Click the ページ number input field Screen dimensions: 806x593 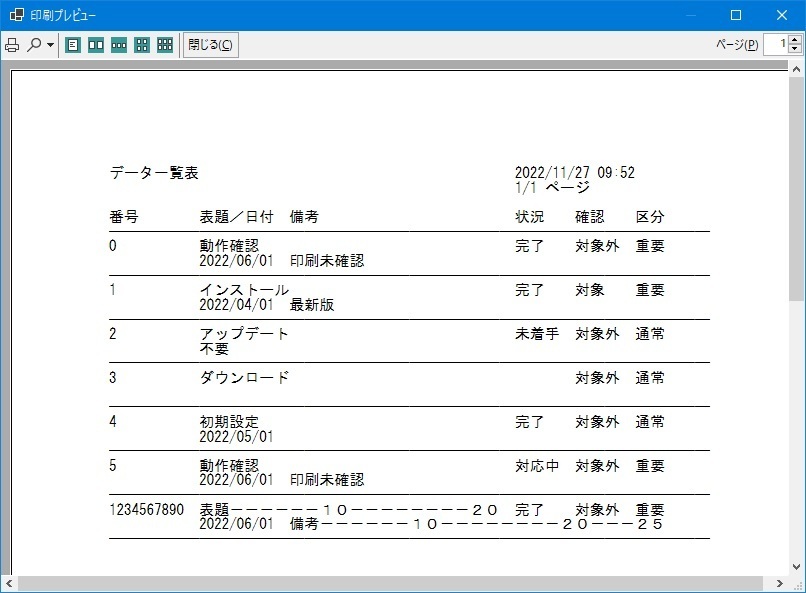[775, 45]
